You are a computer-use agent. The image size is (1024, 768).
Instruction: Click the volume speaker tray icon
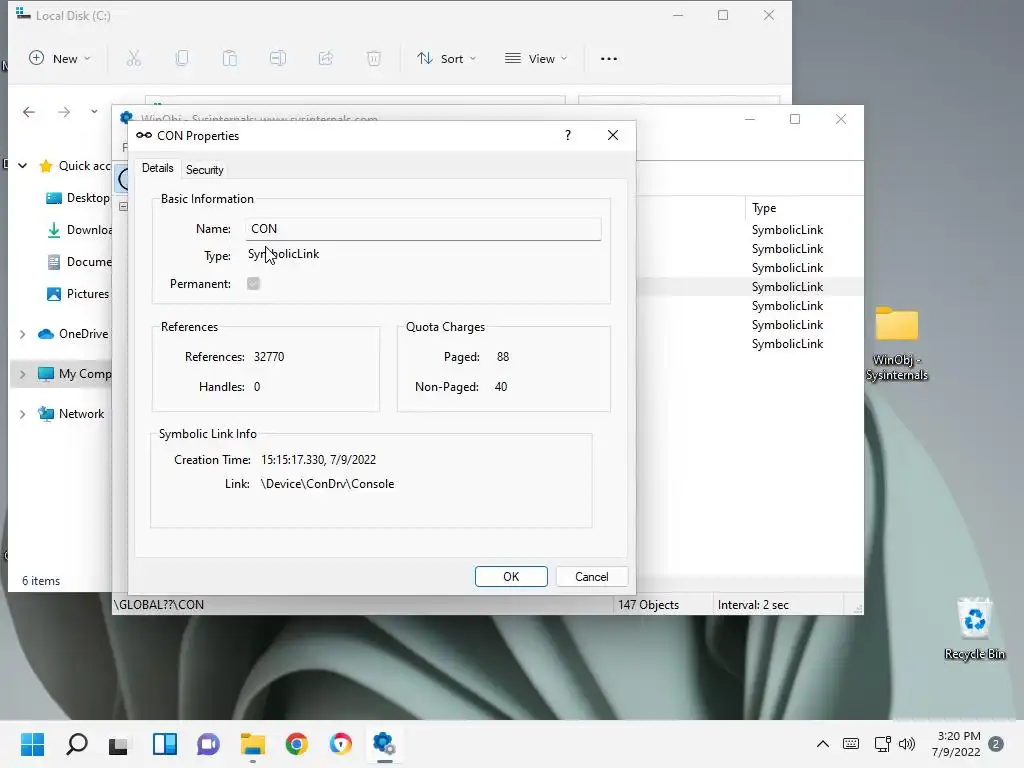point(906,744)
